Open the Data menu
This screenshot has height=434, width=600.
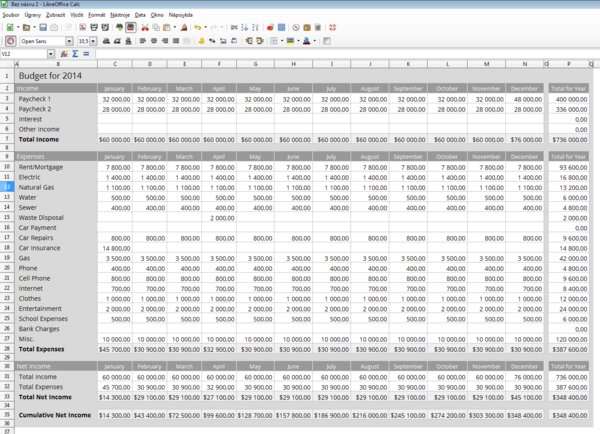point(140,15)
